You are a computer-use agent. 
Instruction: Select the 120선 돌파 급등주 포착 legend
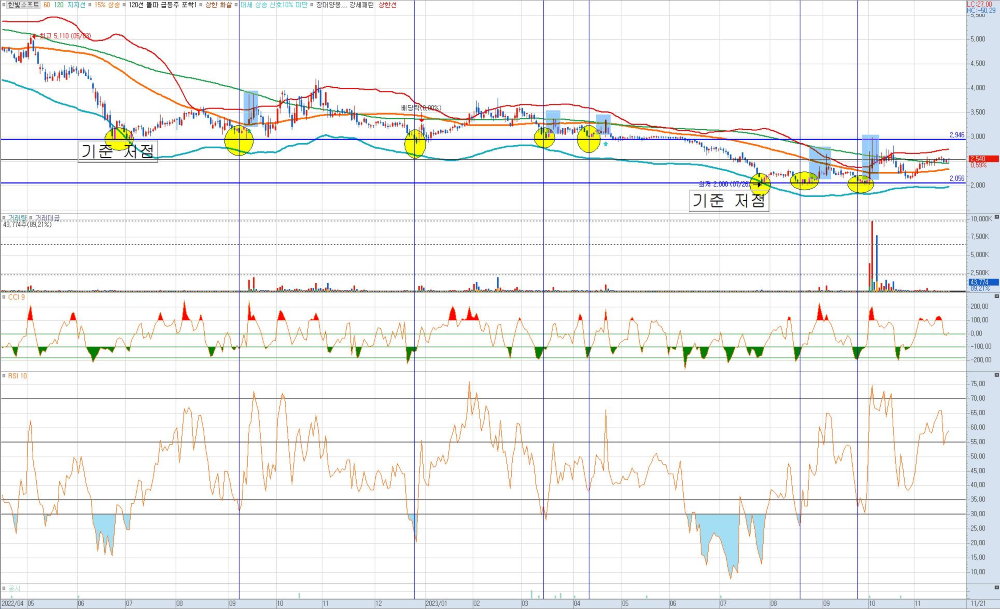tap(162, 4)
